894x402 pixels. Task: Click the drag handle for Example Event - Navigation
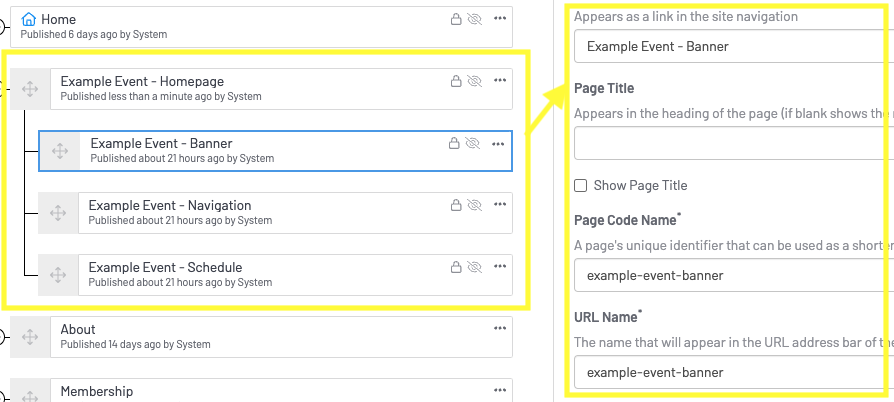pos(58,213)
